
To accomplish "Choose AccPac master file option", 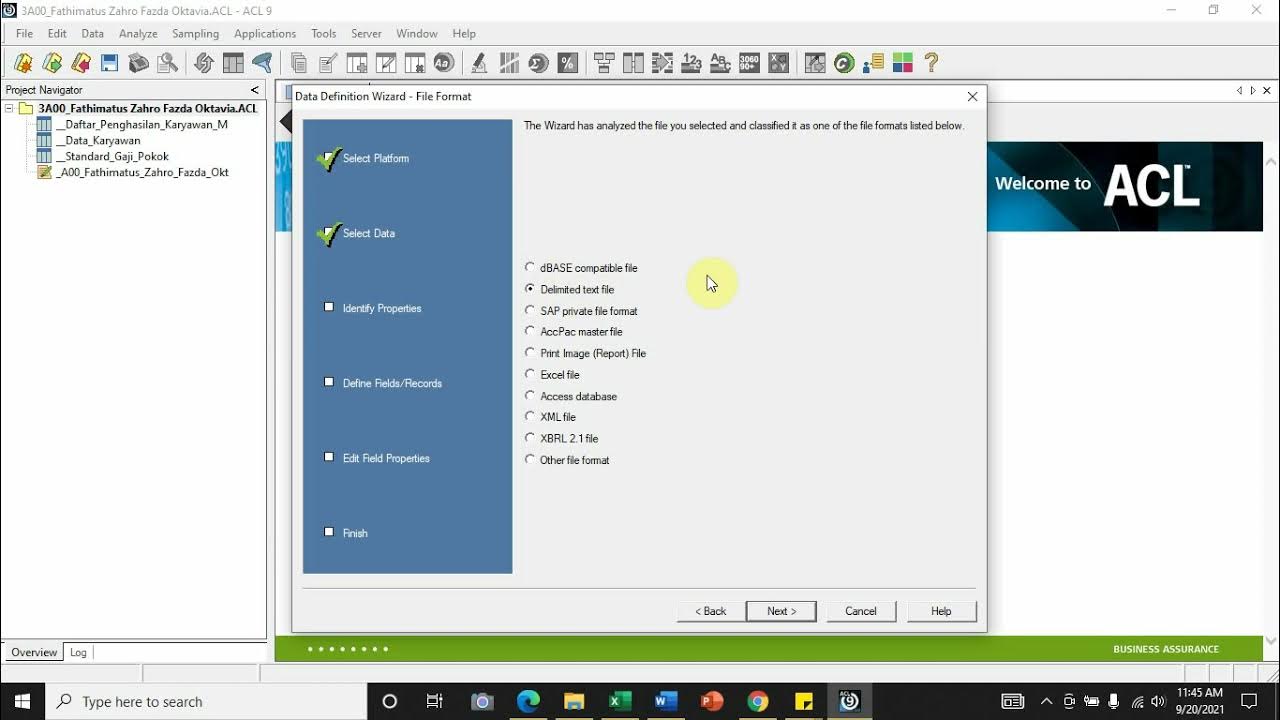I will pyautogui.click(x=574, y=332).
